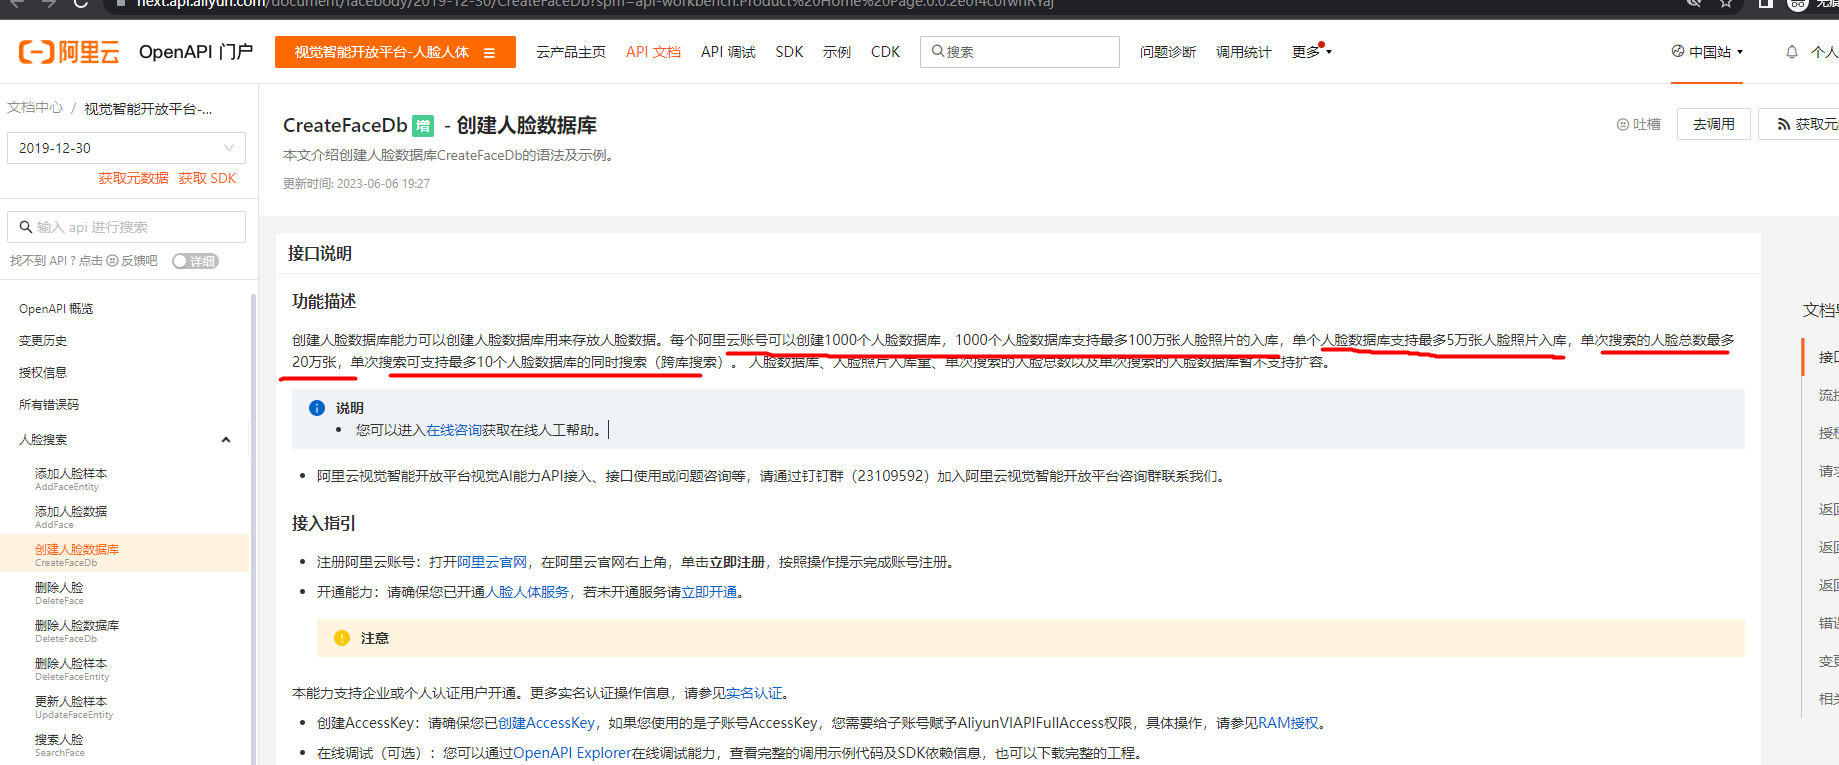Click the sidebar vertical scrollbar
This screenshot has height=765, width=1839.
(253, 530)
